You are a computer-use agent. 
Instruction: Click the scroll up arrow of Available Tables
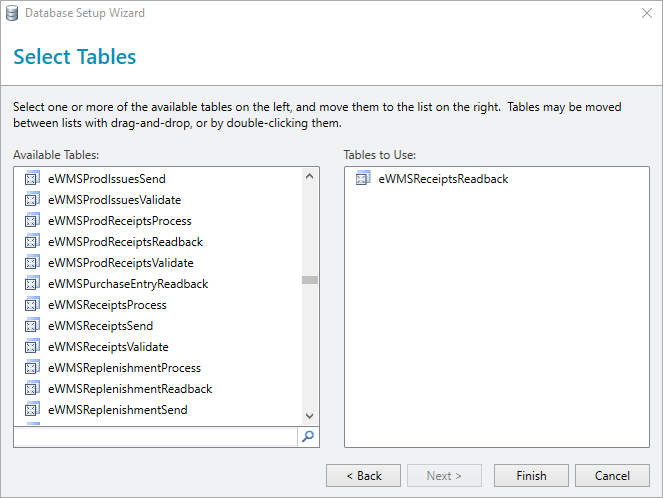coord(310,176)
